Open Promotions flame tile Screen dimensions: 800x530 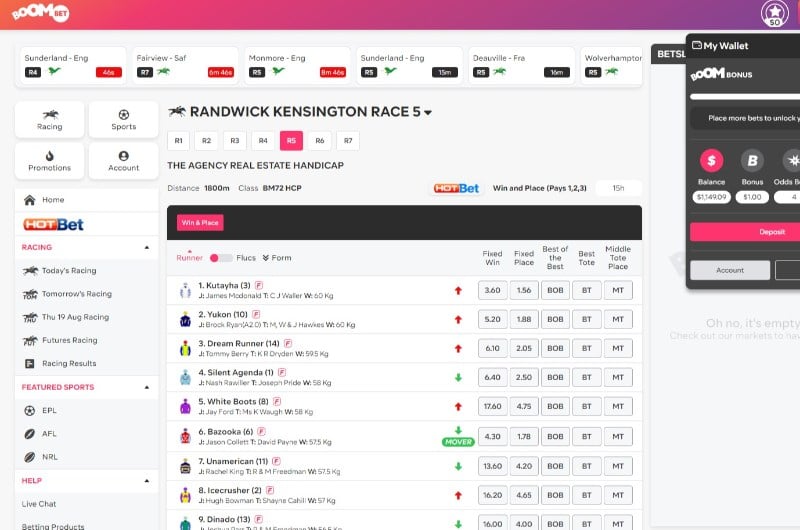49,161
